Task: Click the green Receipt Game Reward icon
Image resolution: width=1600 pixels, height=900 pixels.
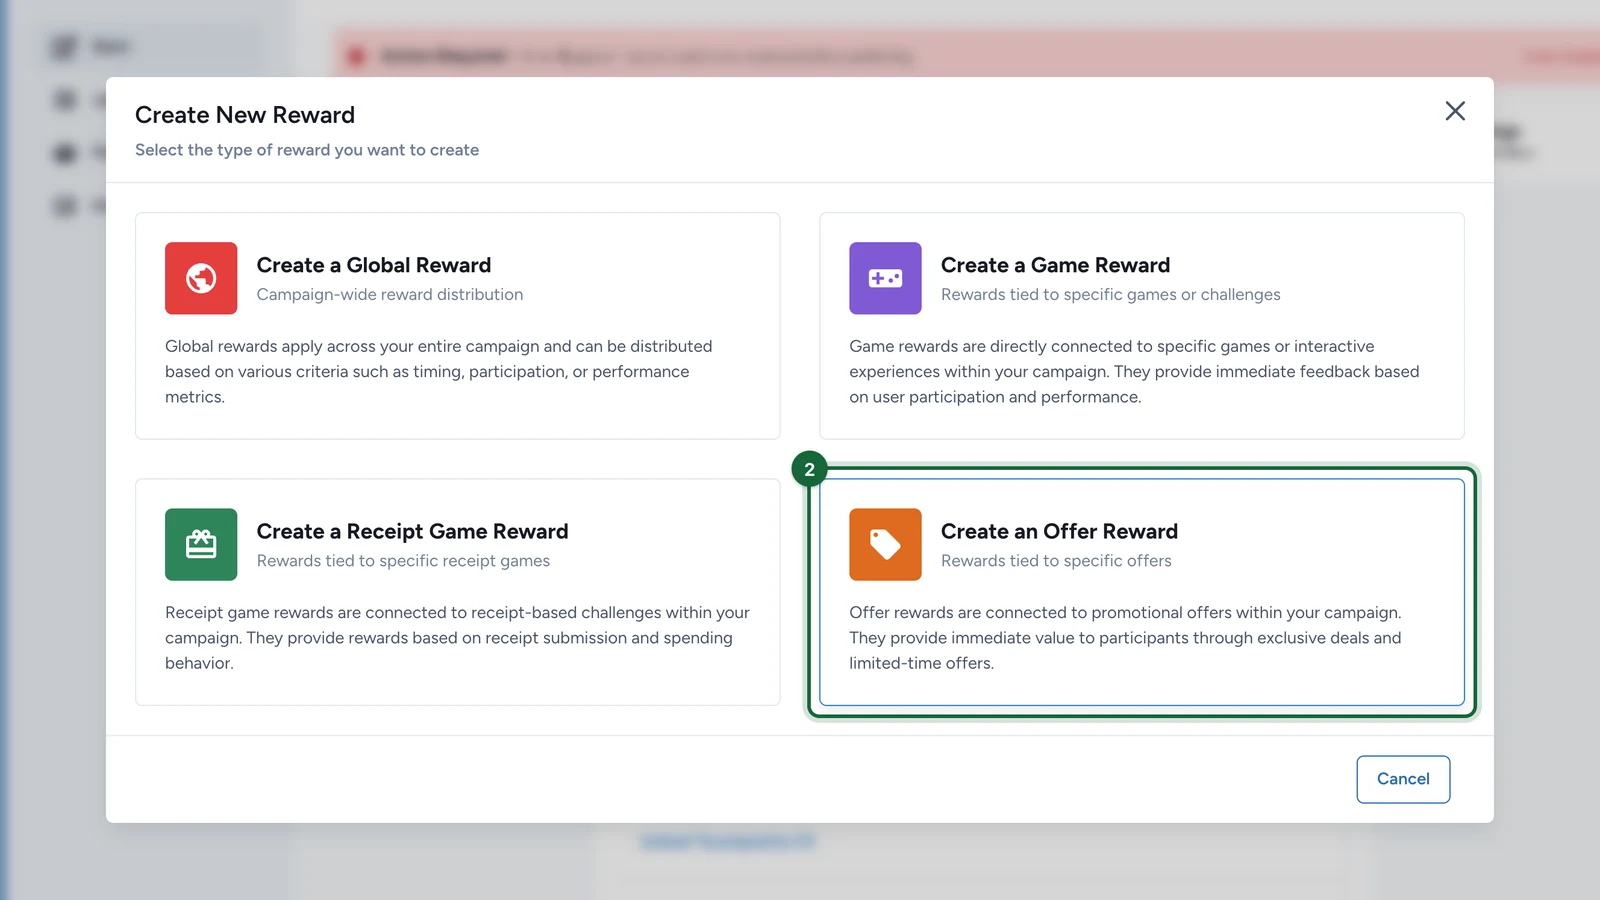Action: (201, 544)
